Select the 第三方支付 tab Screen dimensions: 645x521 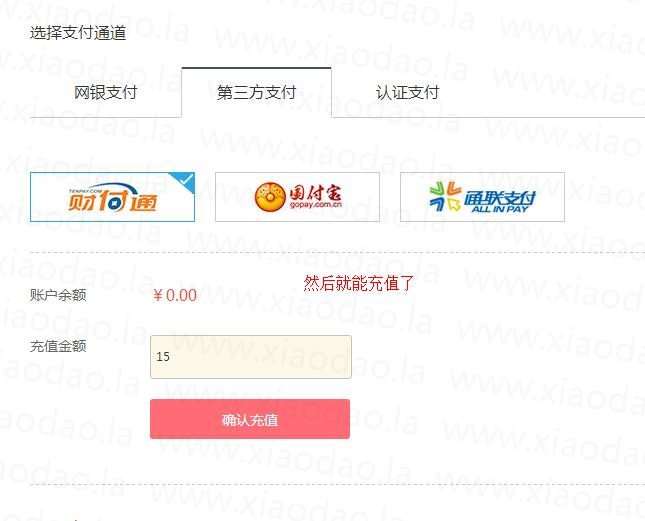click(x=256, y=93)
